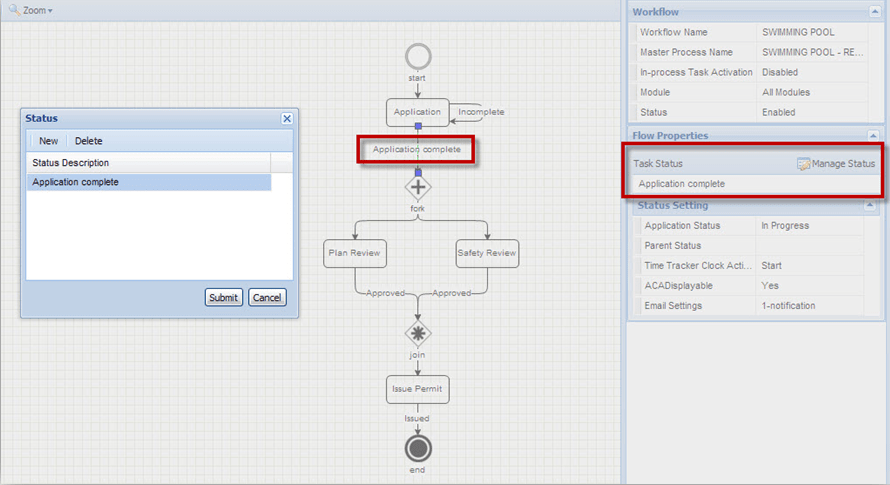Click the start event circle

(x=418, y=56)
